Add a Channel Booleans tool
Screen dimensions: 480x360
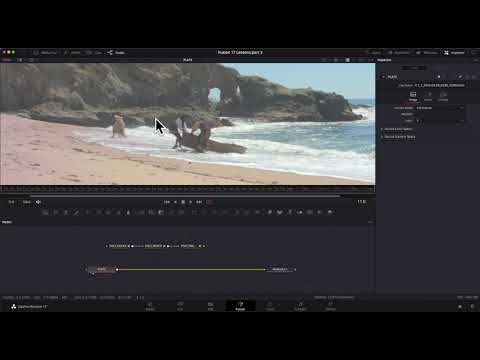151,212
